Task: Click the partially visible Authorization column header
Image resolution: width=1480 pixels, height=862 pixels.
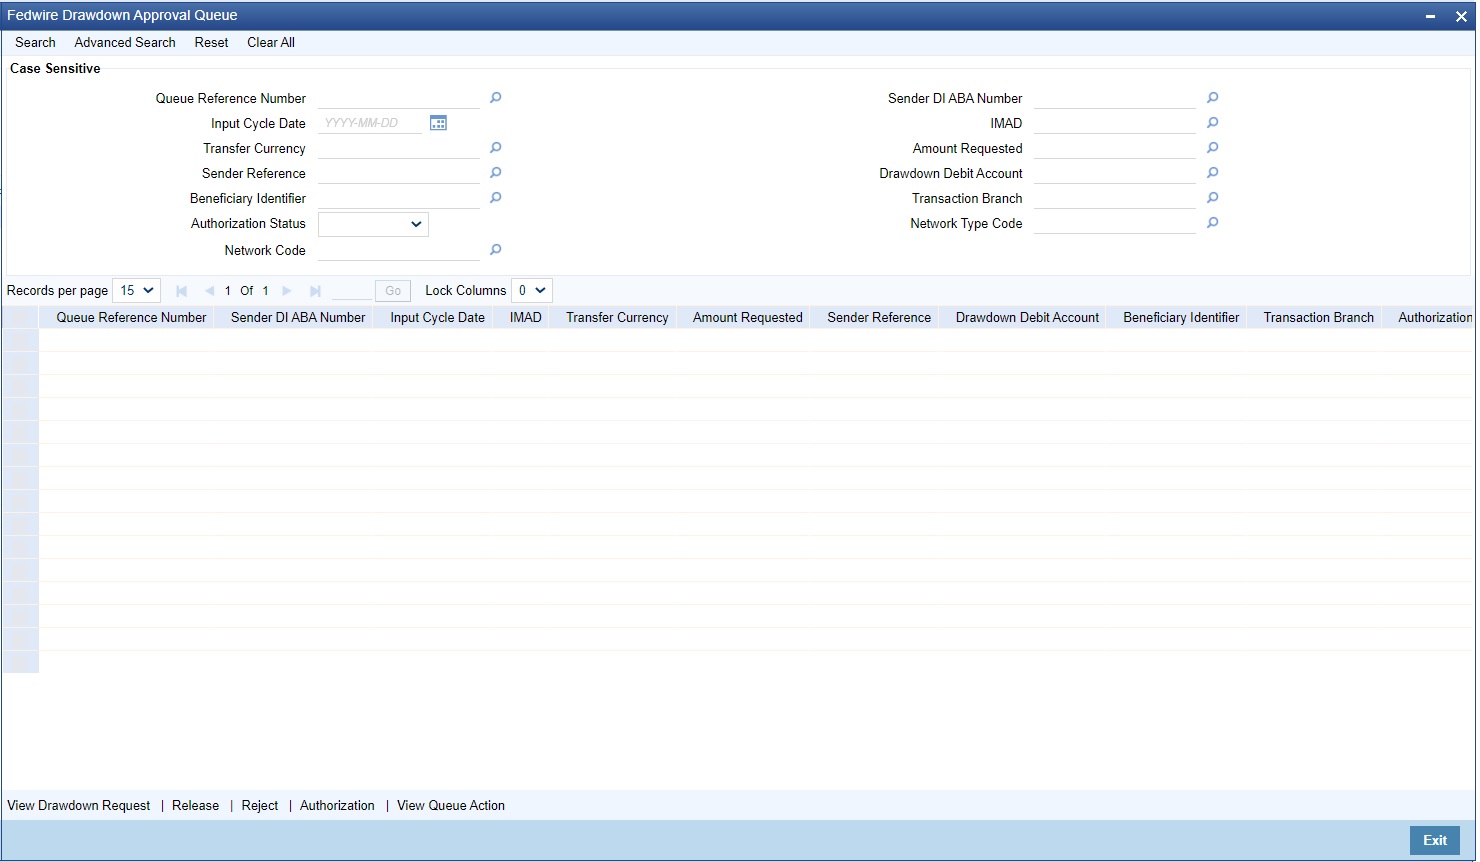Action: pos(1435,317)
